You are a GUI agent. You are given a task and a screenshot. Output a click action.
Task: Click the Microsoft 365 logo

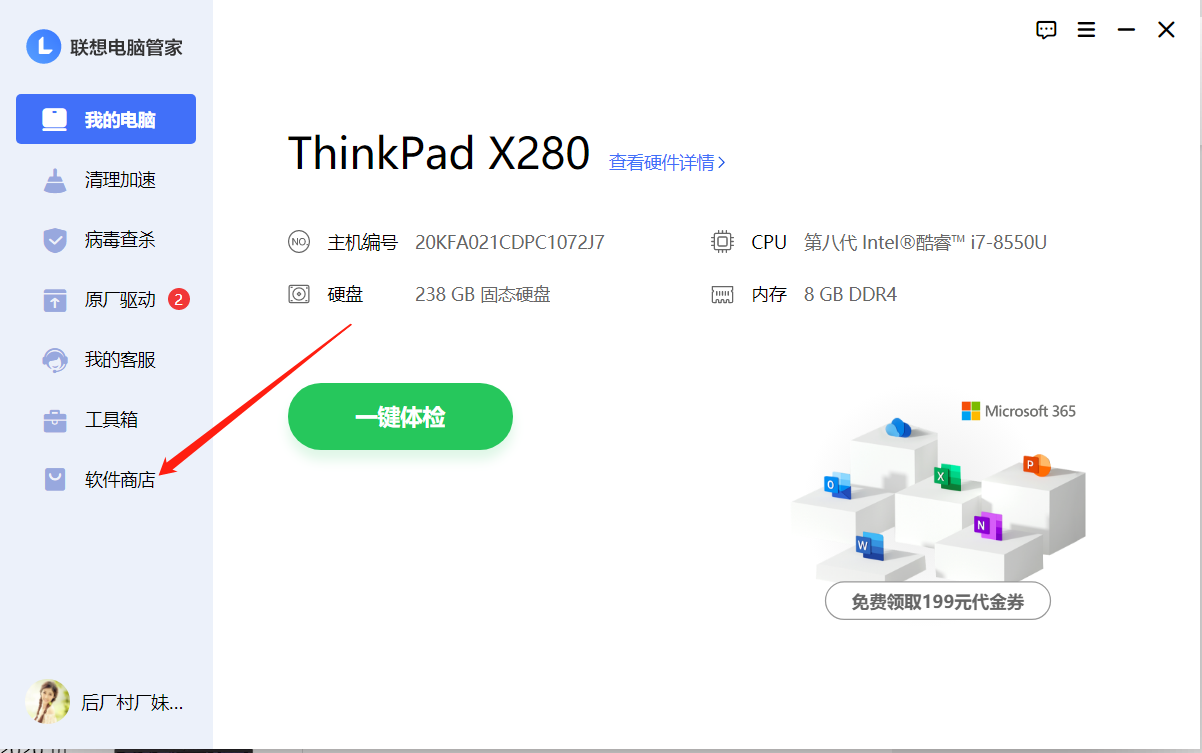1019,411
